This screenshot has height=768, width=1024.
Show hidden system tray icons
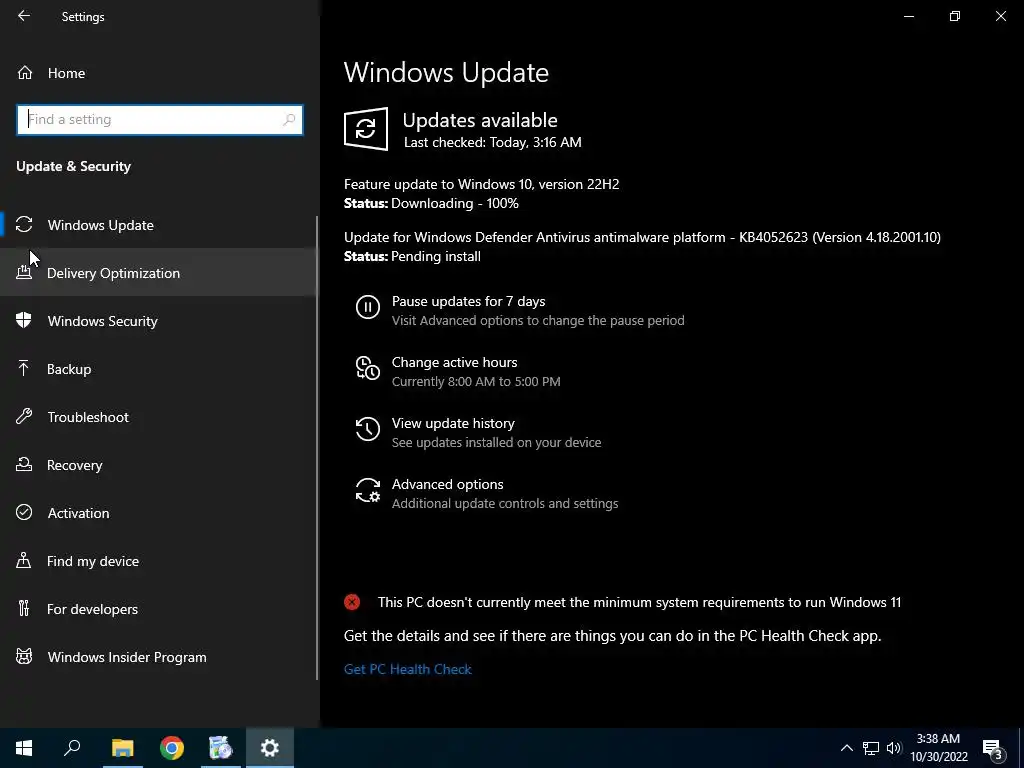846,748
